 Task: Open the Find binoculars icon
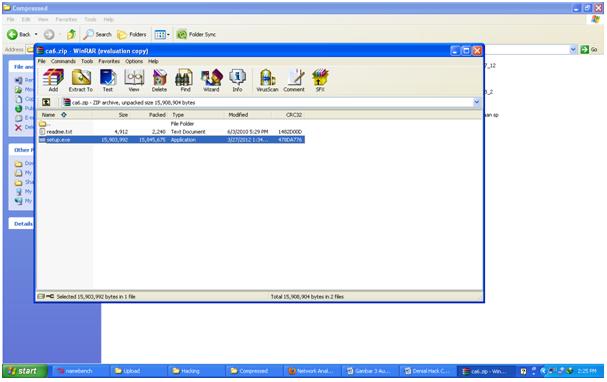[185, 81]
